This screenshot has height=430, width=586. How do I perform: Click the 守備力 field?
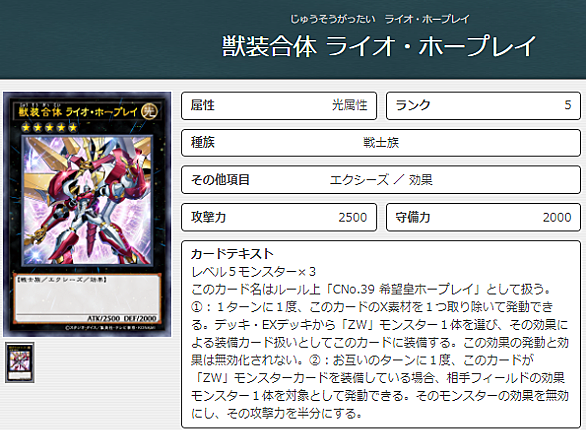(x=483, y=217)
